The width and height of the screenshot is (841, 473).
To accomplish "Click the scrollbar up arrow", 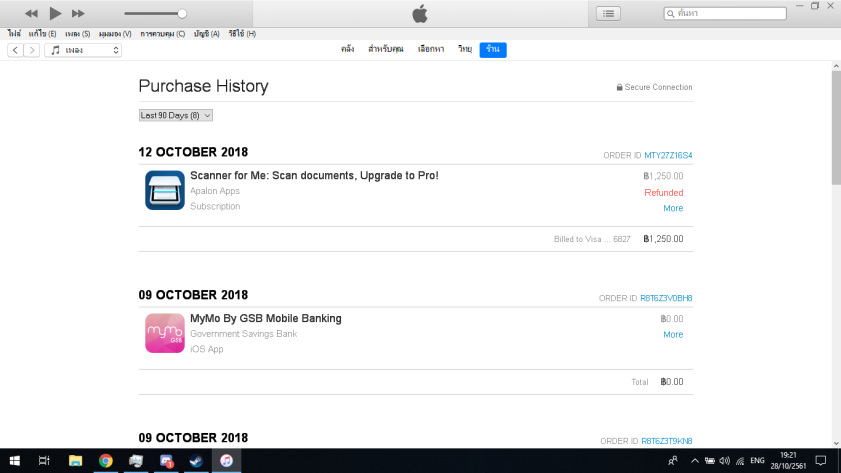I will (836, 66).
